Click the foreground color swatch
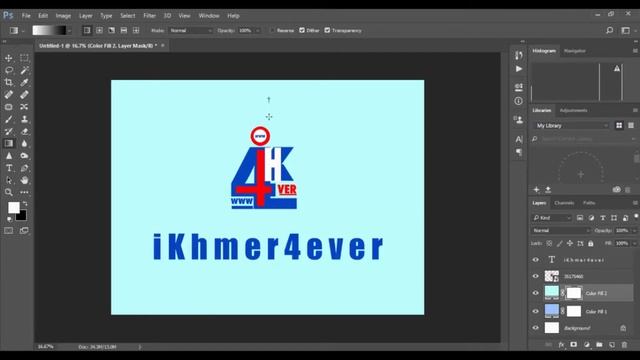Image resolution: width=640 pixels, height=360 pixels. [x=13, y=207]
